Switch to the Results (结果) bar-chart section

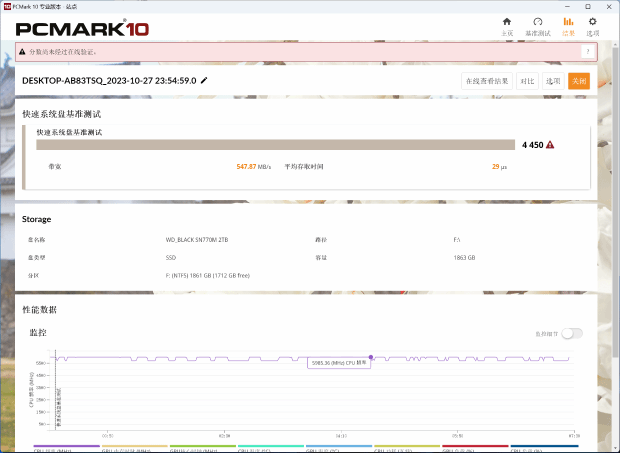pos(568,27)
